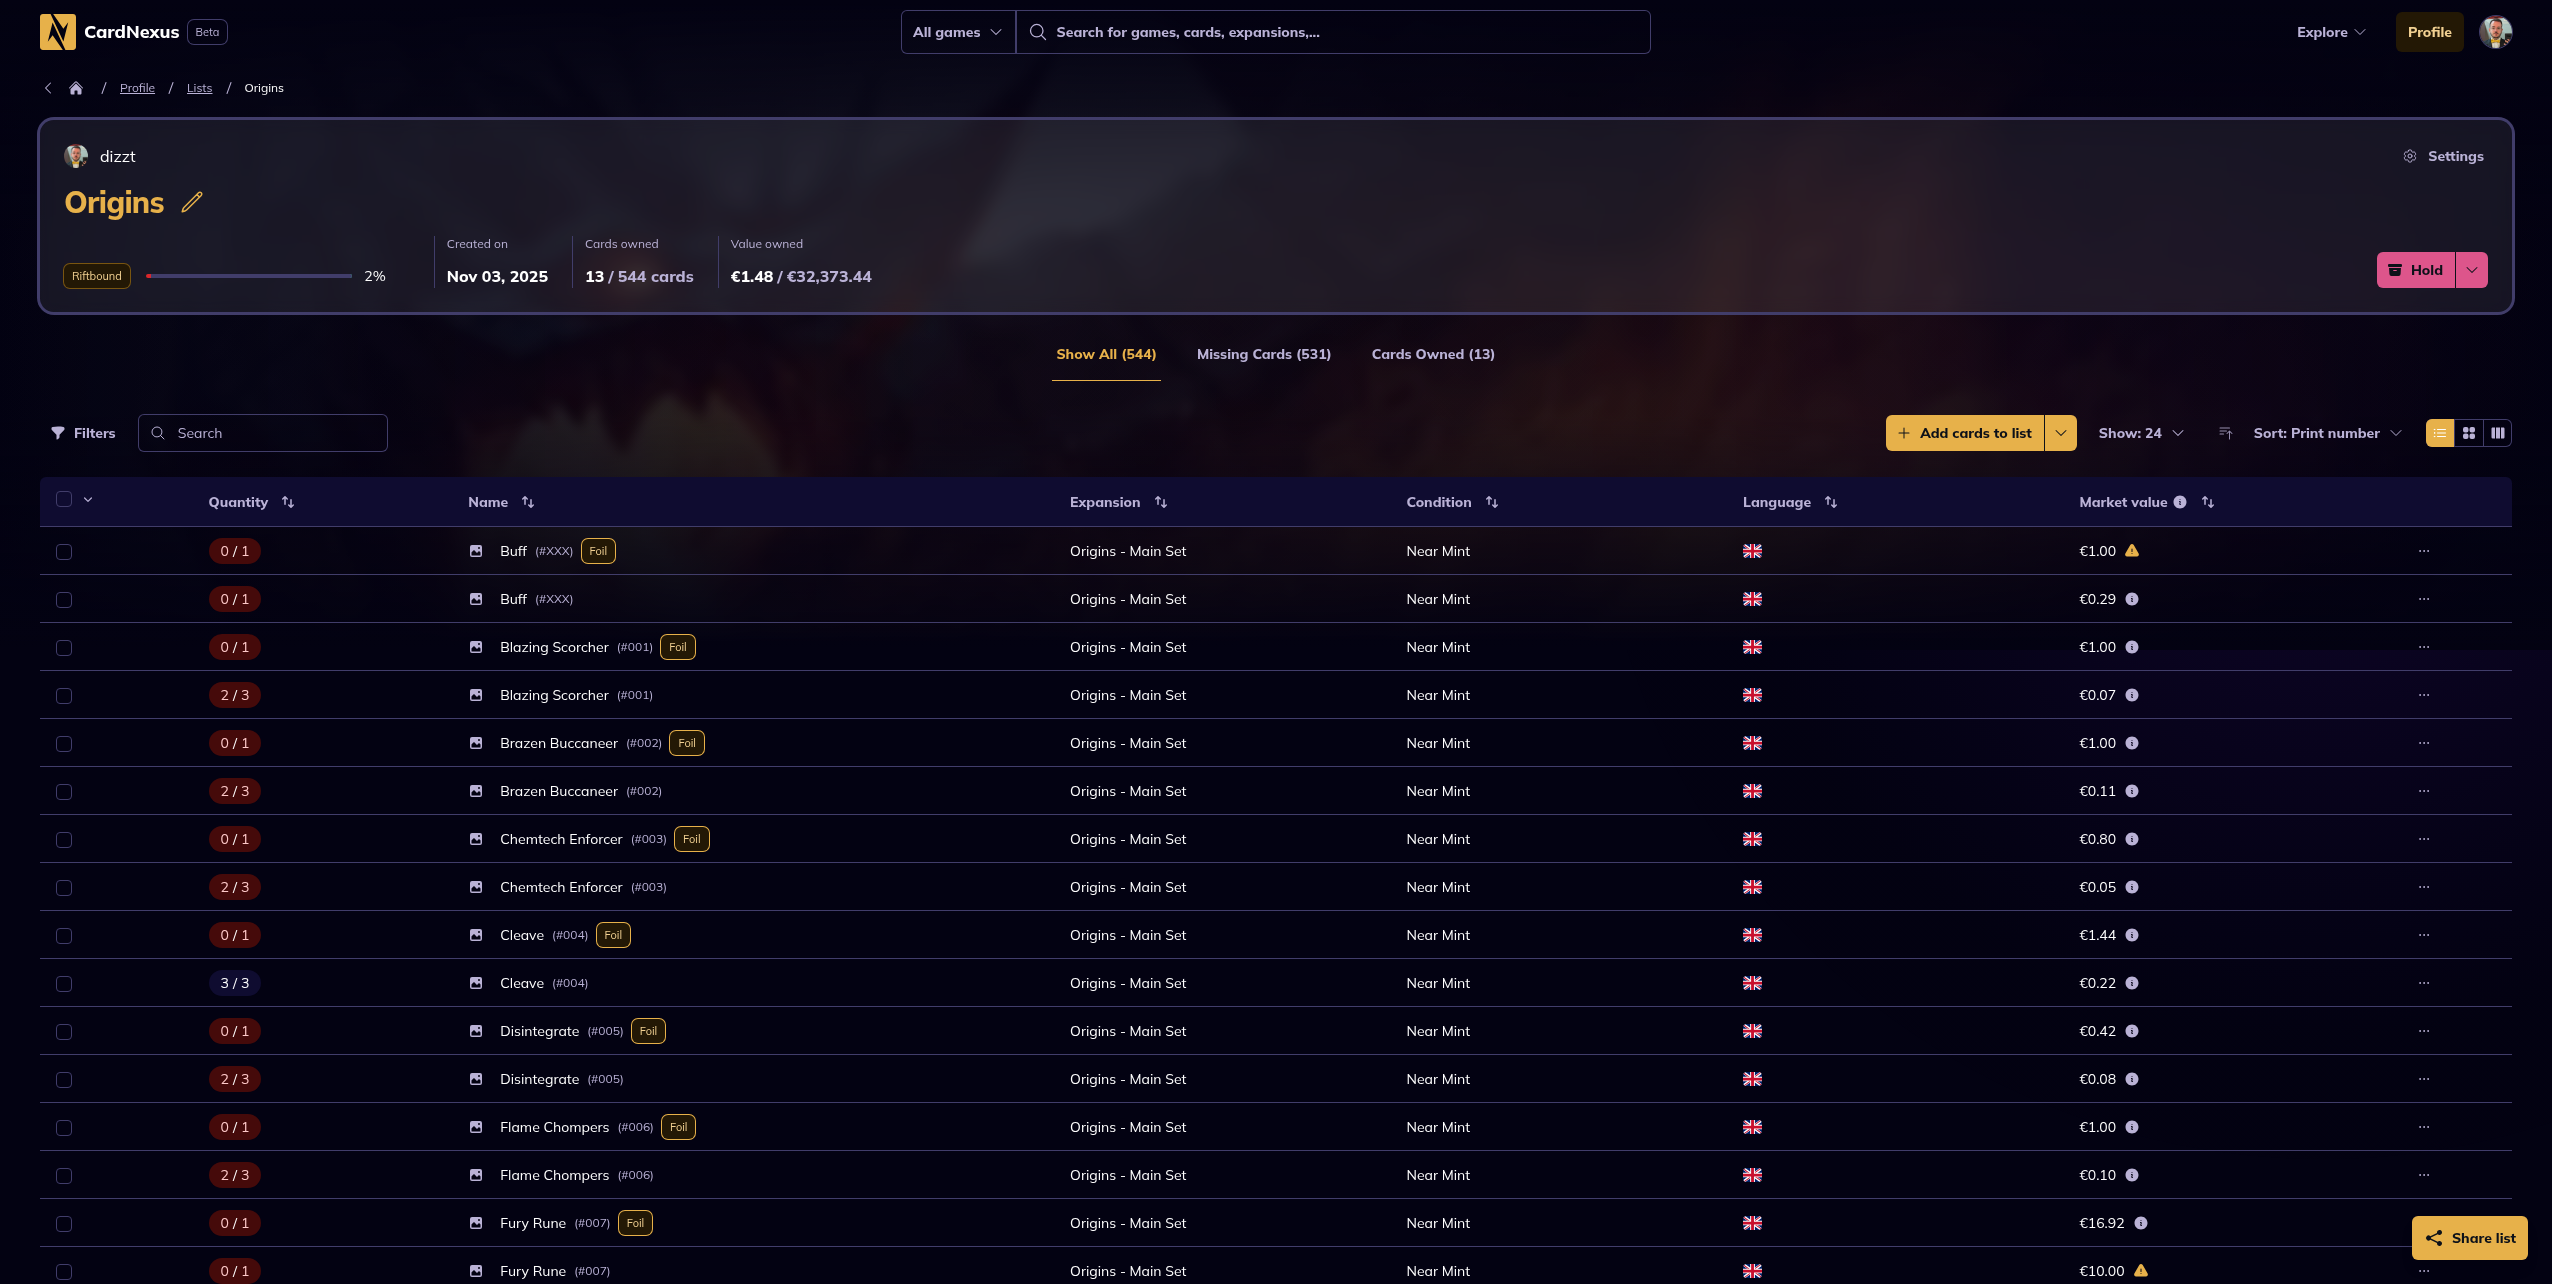Click the collection completion progress bar
2552x1284 pixels.
(x=249, y=276)
